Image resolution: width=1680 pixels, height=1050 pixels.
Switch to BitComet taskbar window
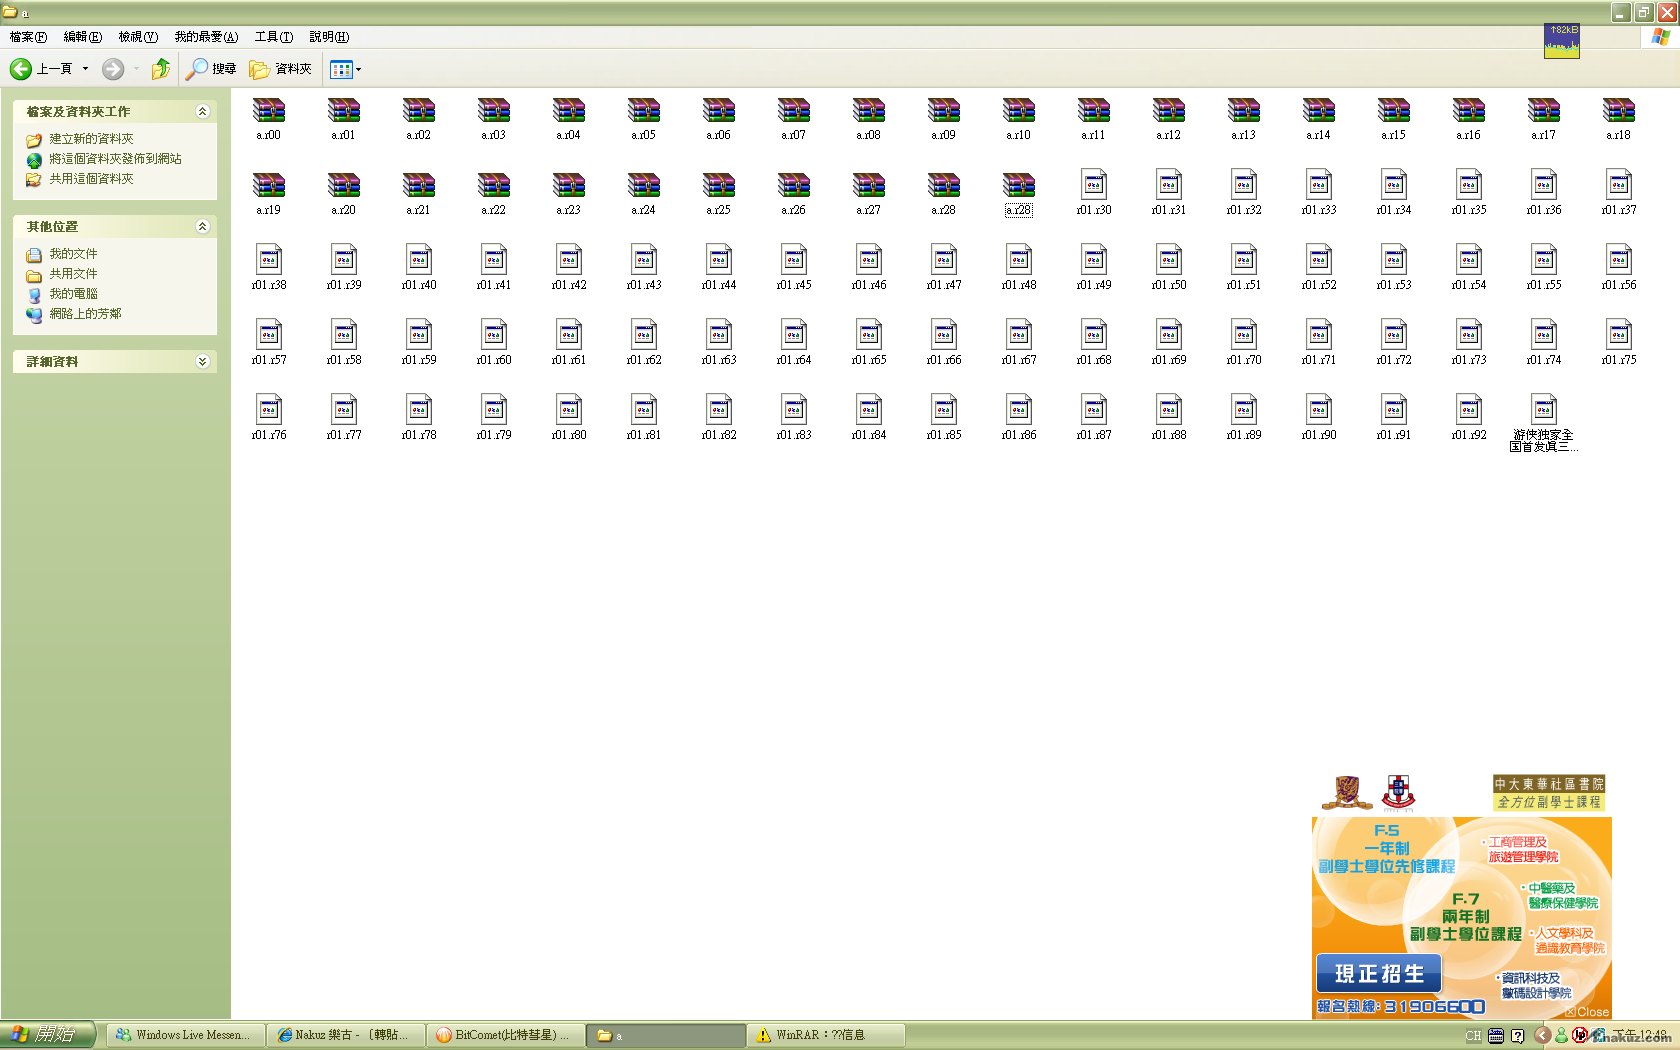click(505, 1035)
